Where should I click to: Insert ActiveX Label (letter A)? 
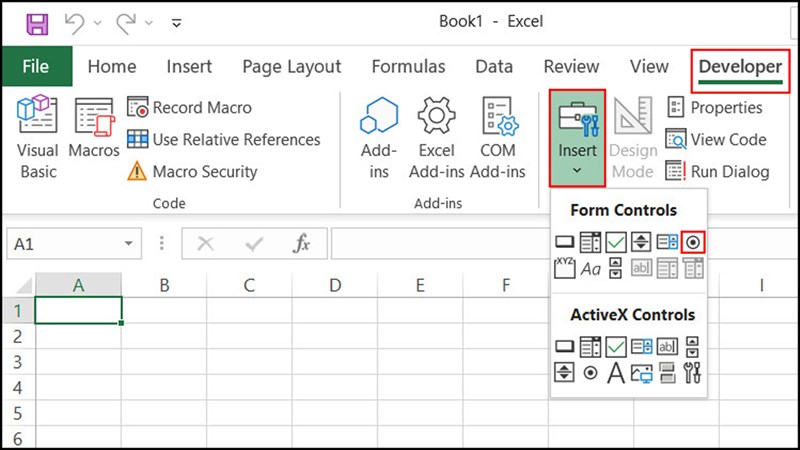616,372
